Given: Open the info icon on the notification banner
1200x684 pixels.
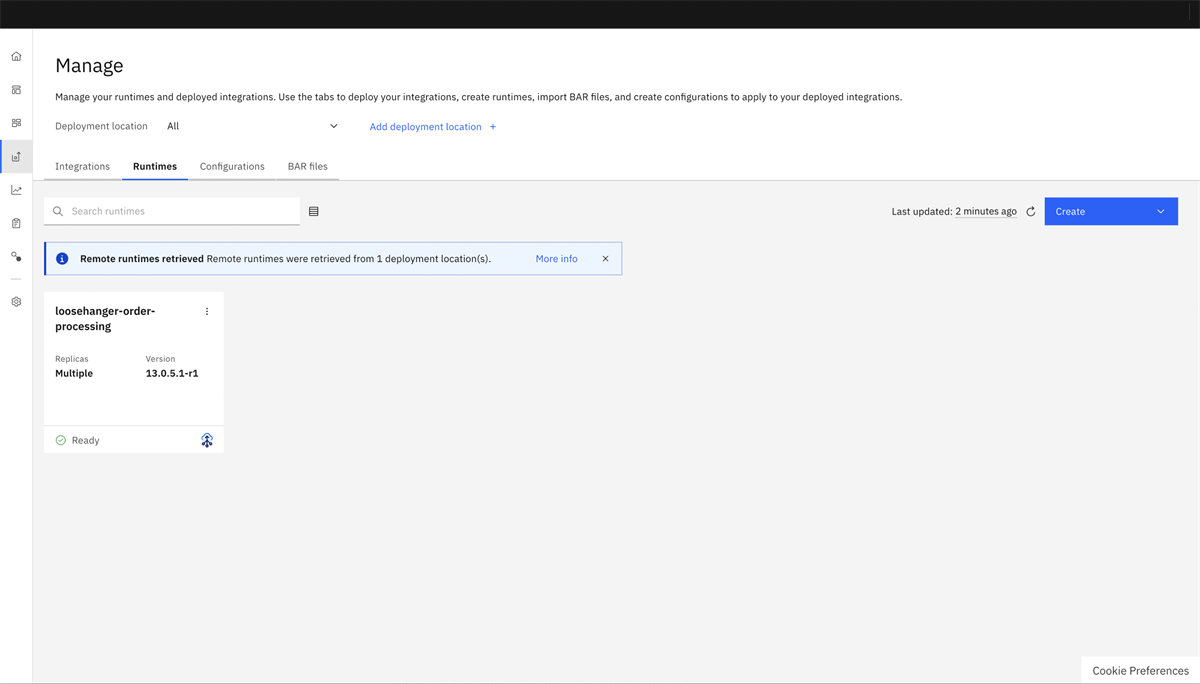Looking at the screenshot, I should tap(61, 258).
